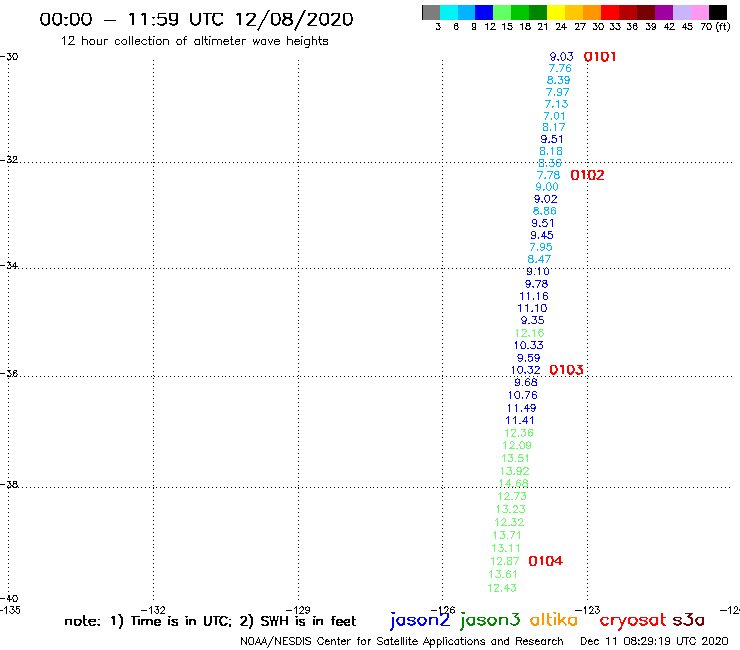The height and width of the screenshot is (650, 740).
Task: Click the wave height value 12.16
Action: click(530, 333)
